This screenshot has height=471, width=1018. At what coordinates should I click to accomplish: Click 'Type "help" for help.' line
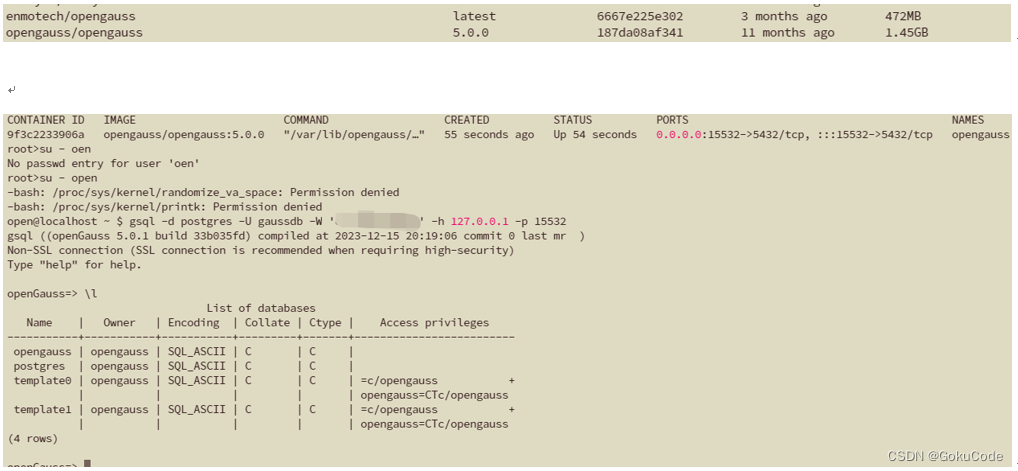click(x=75, y=265)
